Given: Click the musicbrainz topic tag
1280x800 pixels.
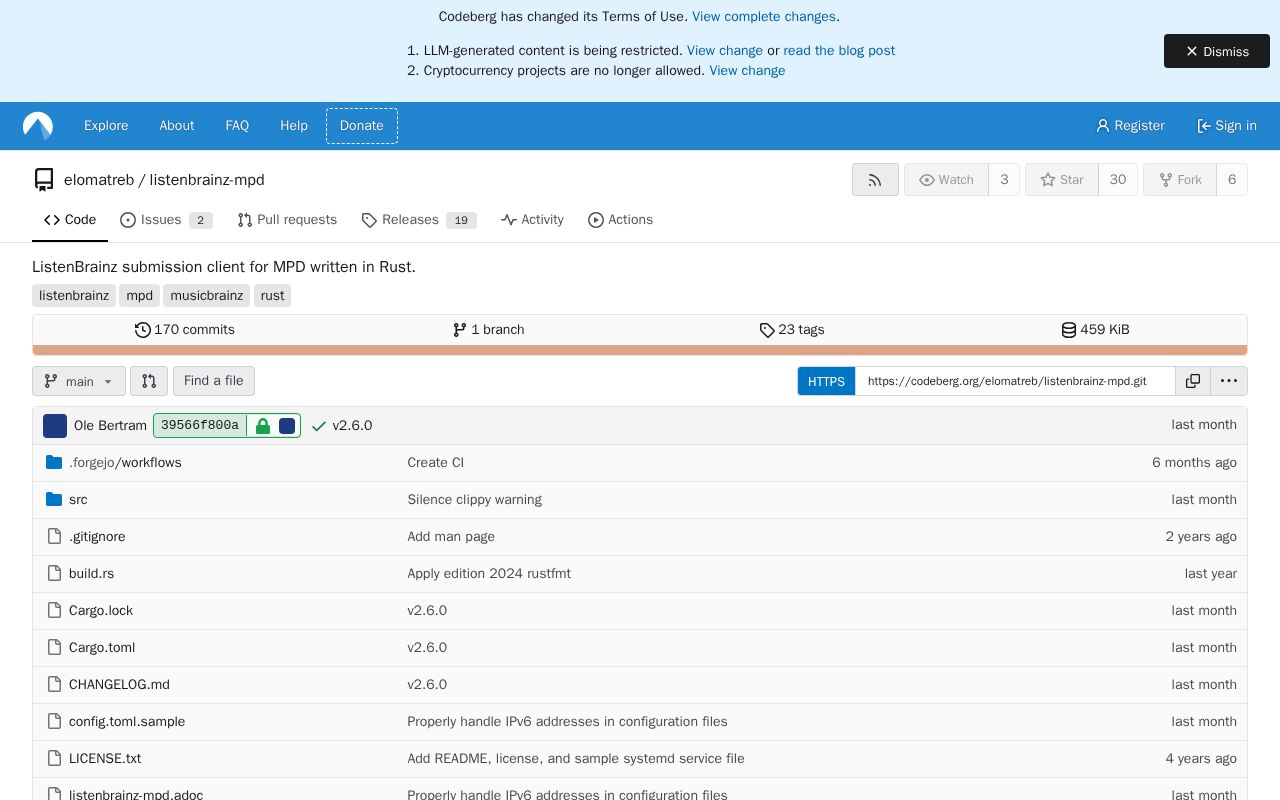Looking at the screenshot, I should pyautogui.click(x=207, y=296).
